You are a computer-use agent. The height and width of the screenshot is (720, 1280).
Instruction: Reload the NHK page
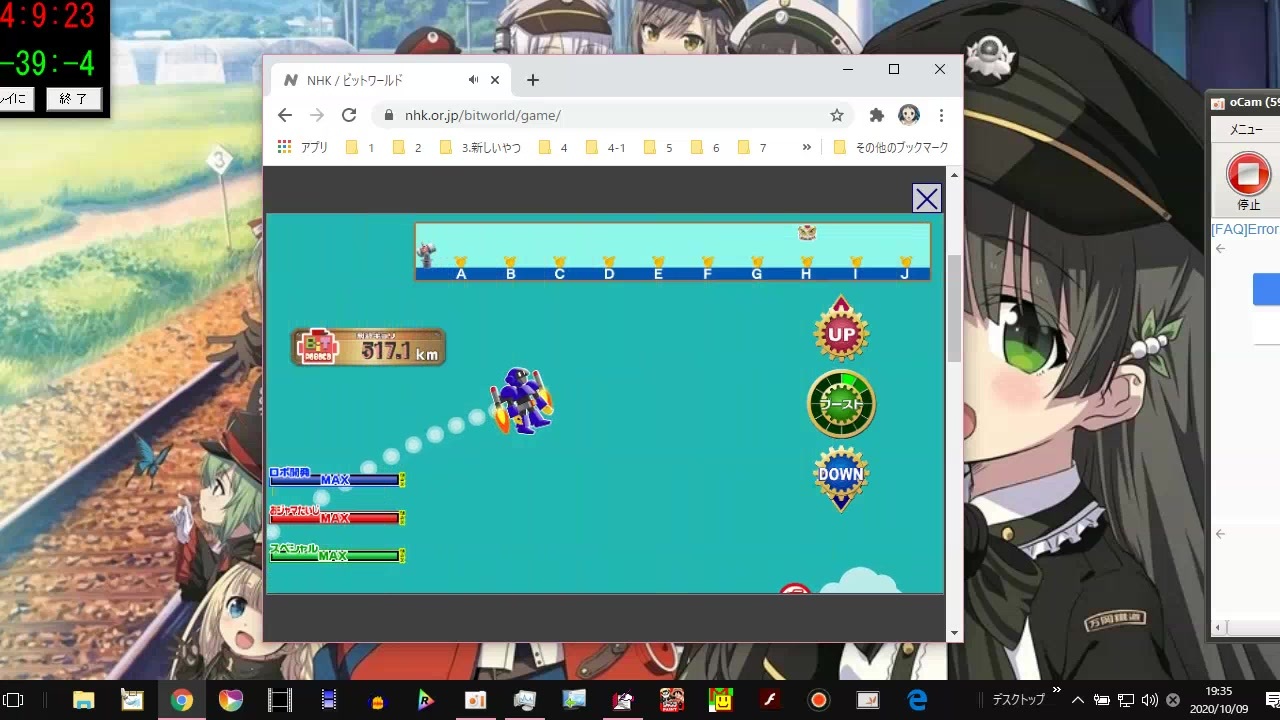(349, 115)
